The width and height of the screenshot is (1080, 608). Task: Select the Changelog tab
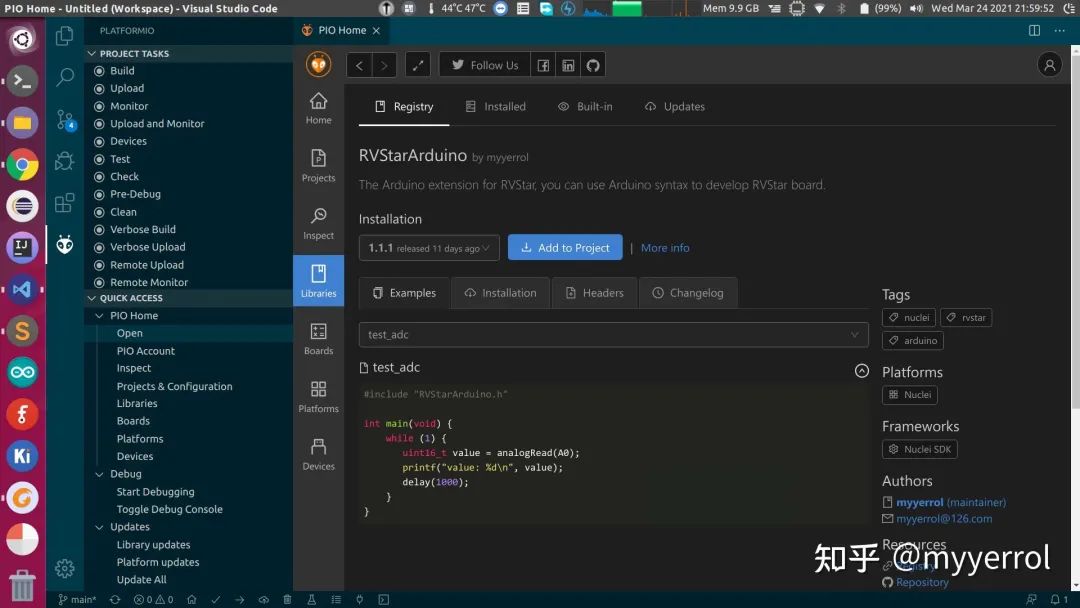688,293
